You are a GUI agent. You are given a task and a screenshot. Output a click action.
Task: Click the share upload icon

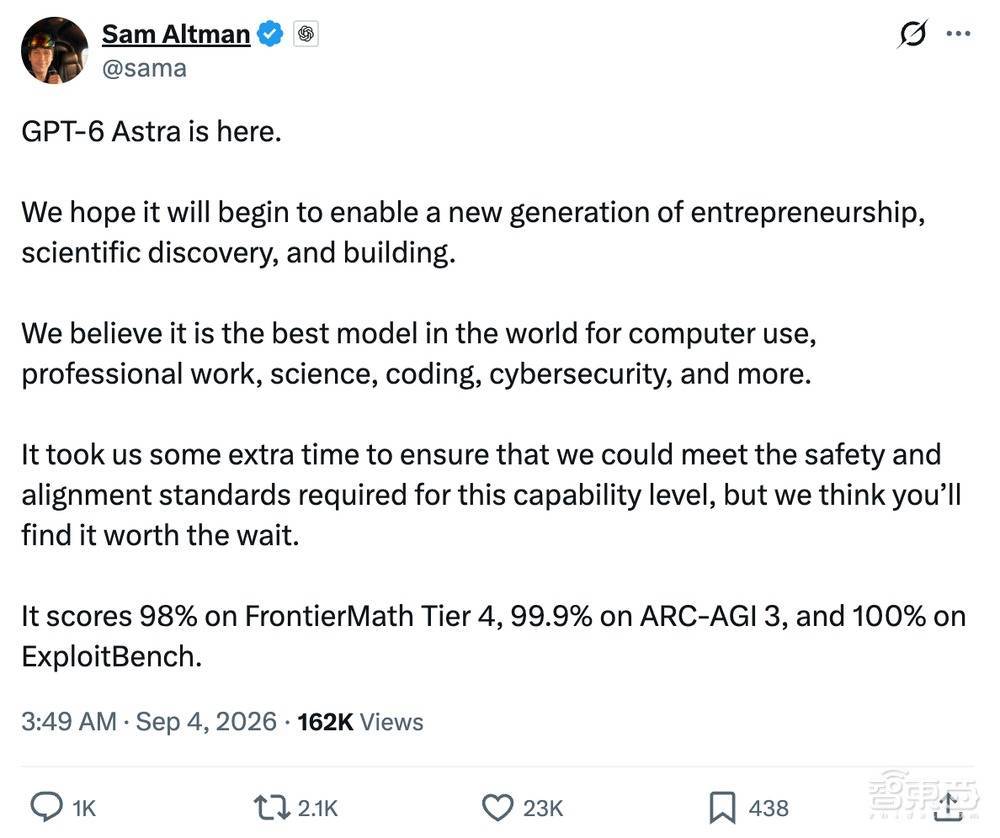pos(949,807)
